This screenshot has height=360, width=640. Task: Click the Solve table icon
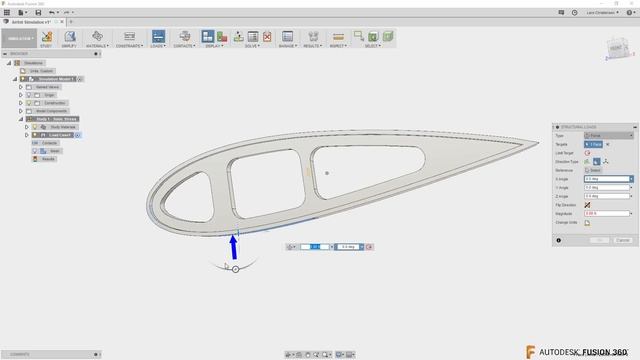point(253,37)
